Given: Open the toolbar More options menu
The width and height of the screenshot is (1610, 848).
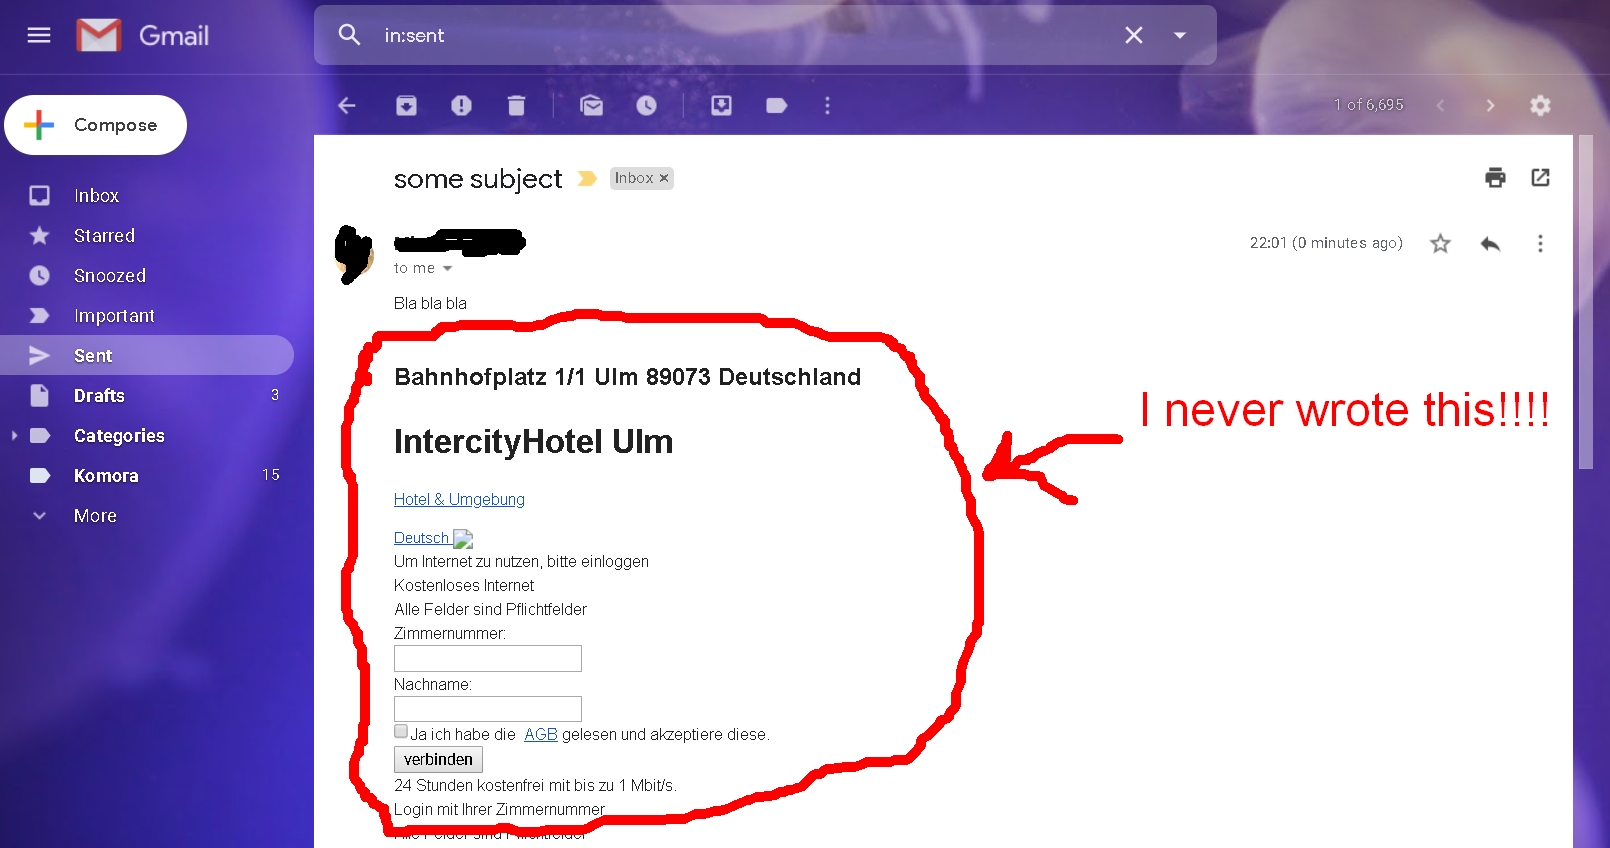Looking at the screenshot, I should coord(827,105).
